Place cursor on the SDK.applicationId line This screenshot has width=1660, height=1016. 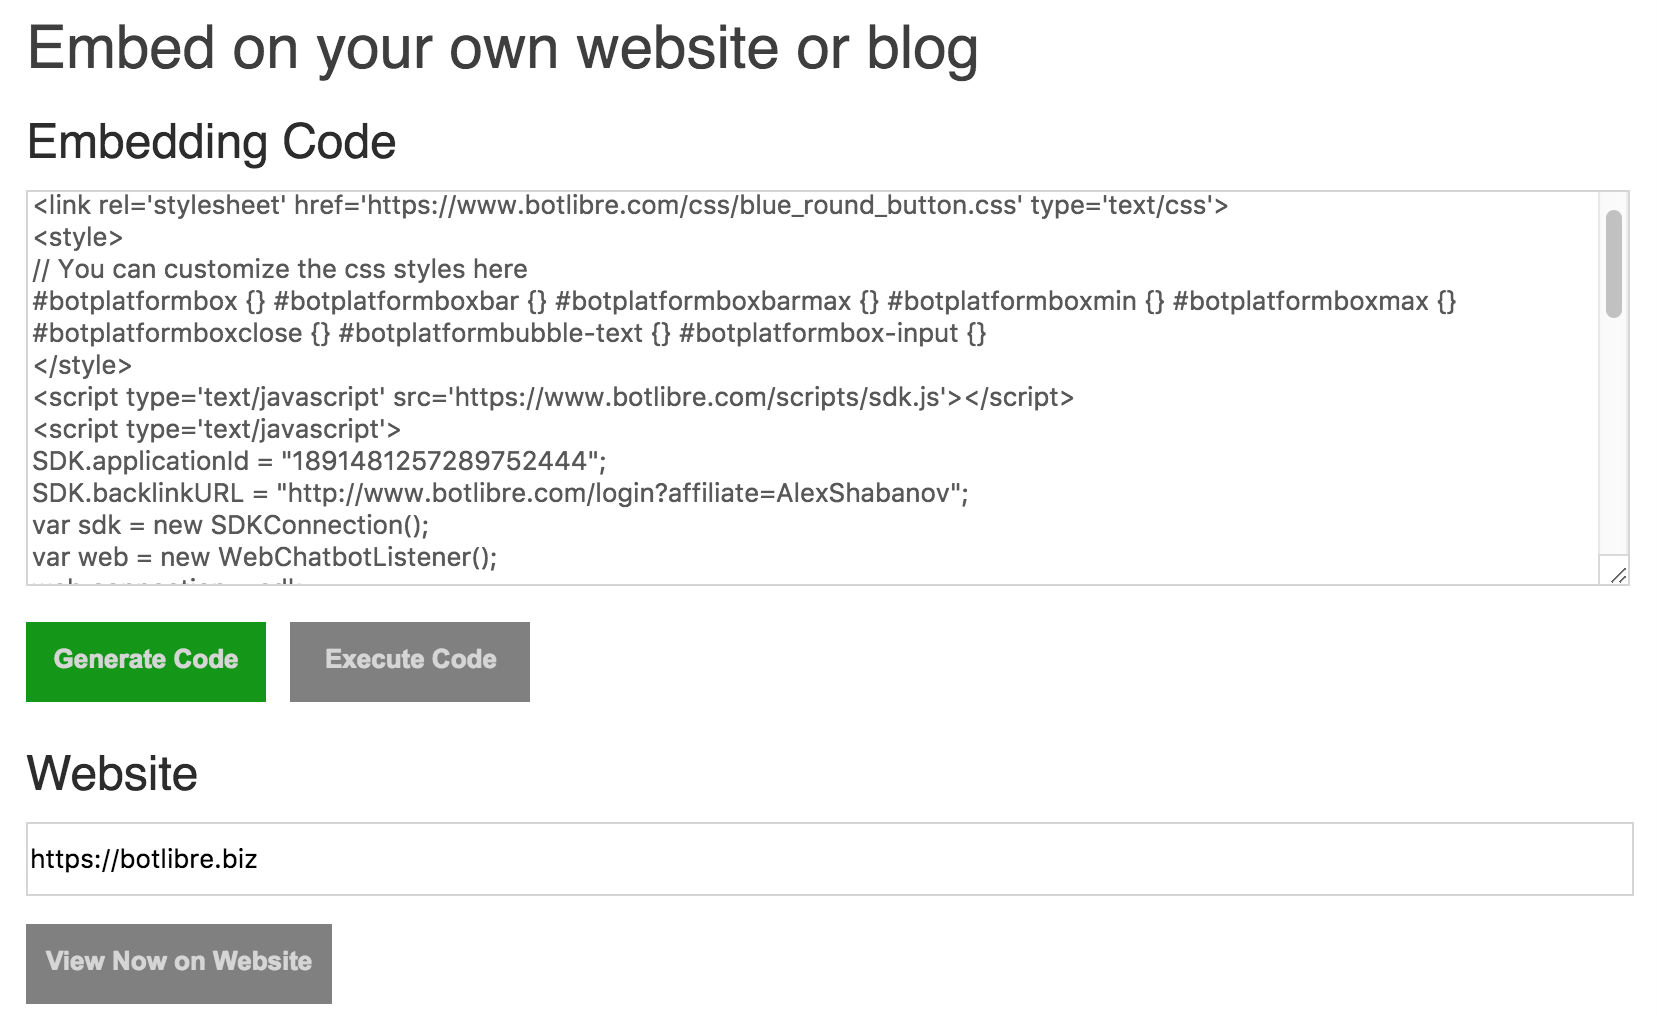[x=319, y=461]
